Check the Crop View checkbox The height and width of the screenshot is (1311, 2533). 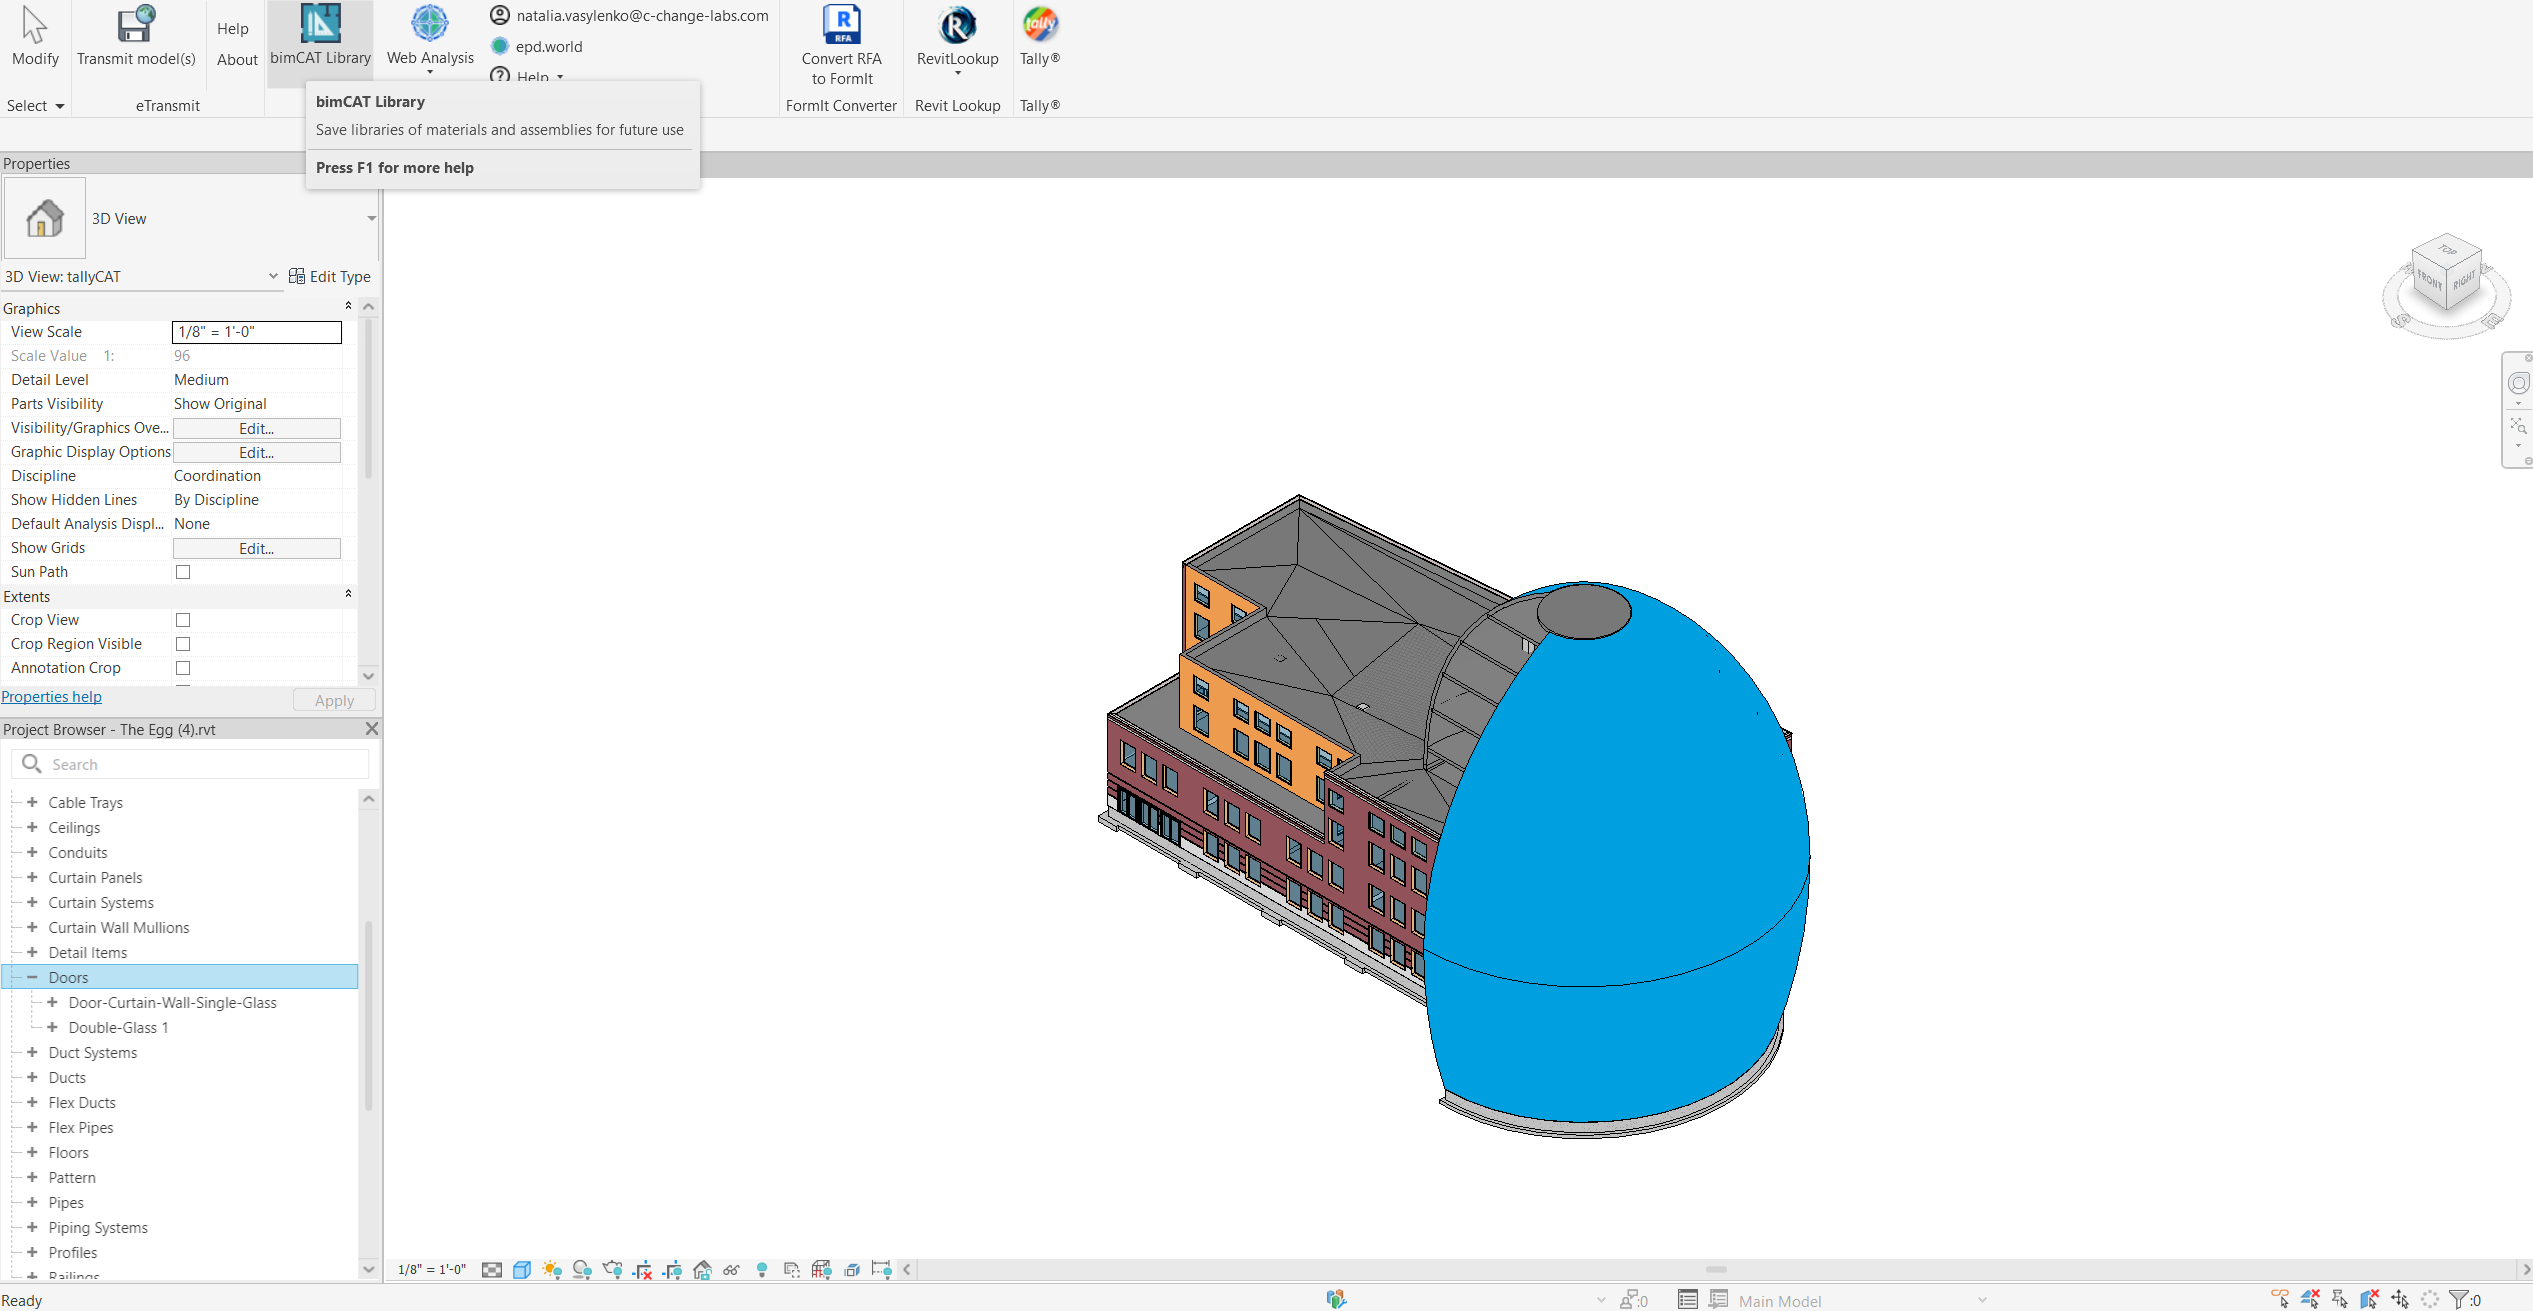point(183,620)
